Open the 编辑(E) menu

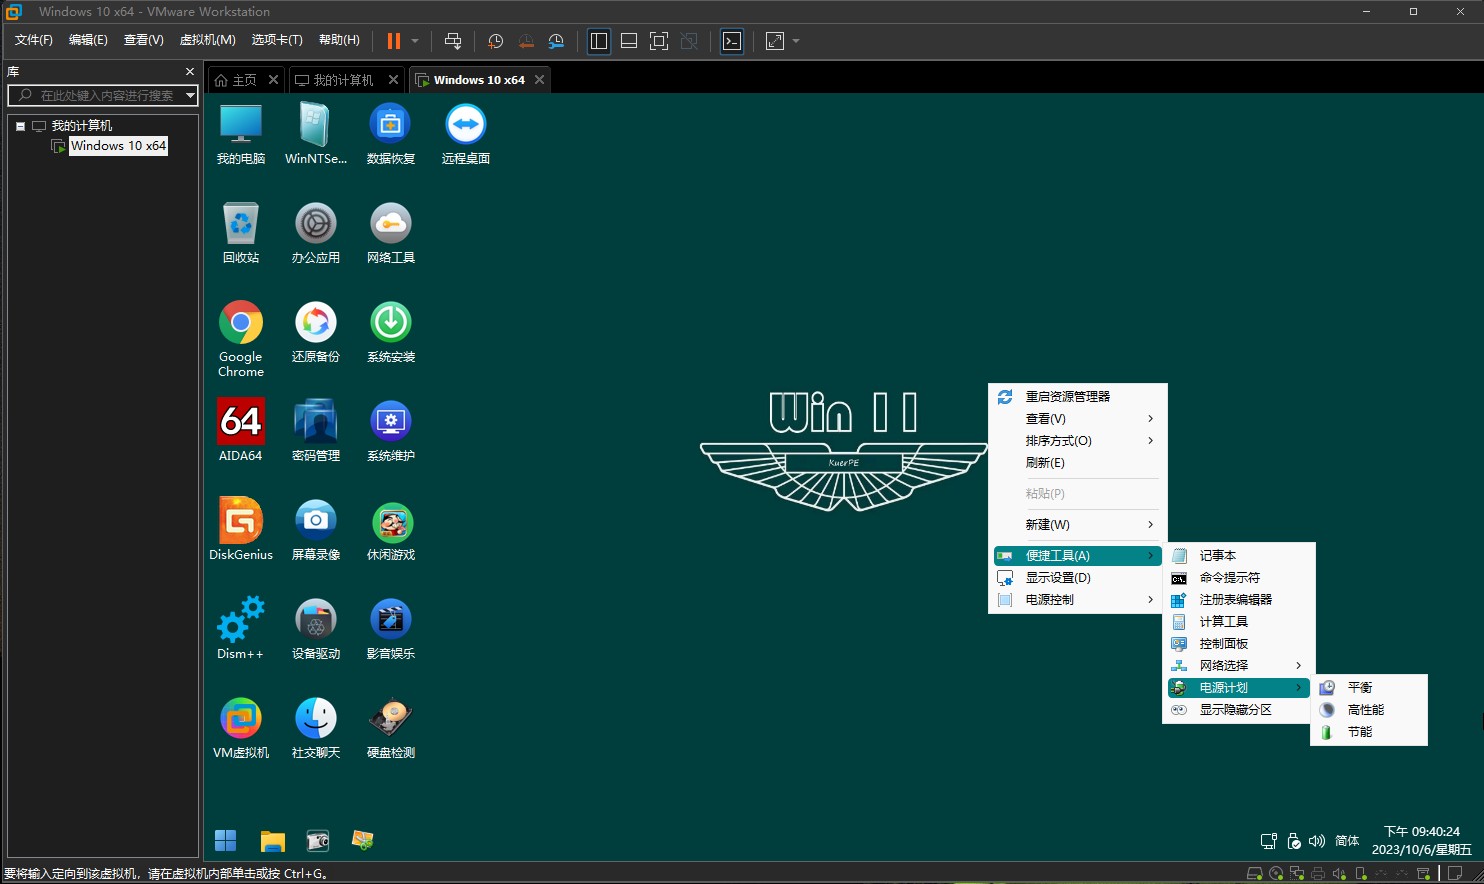(x=88, y=40)
